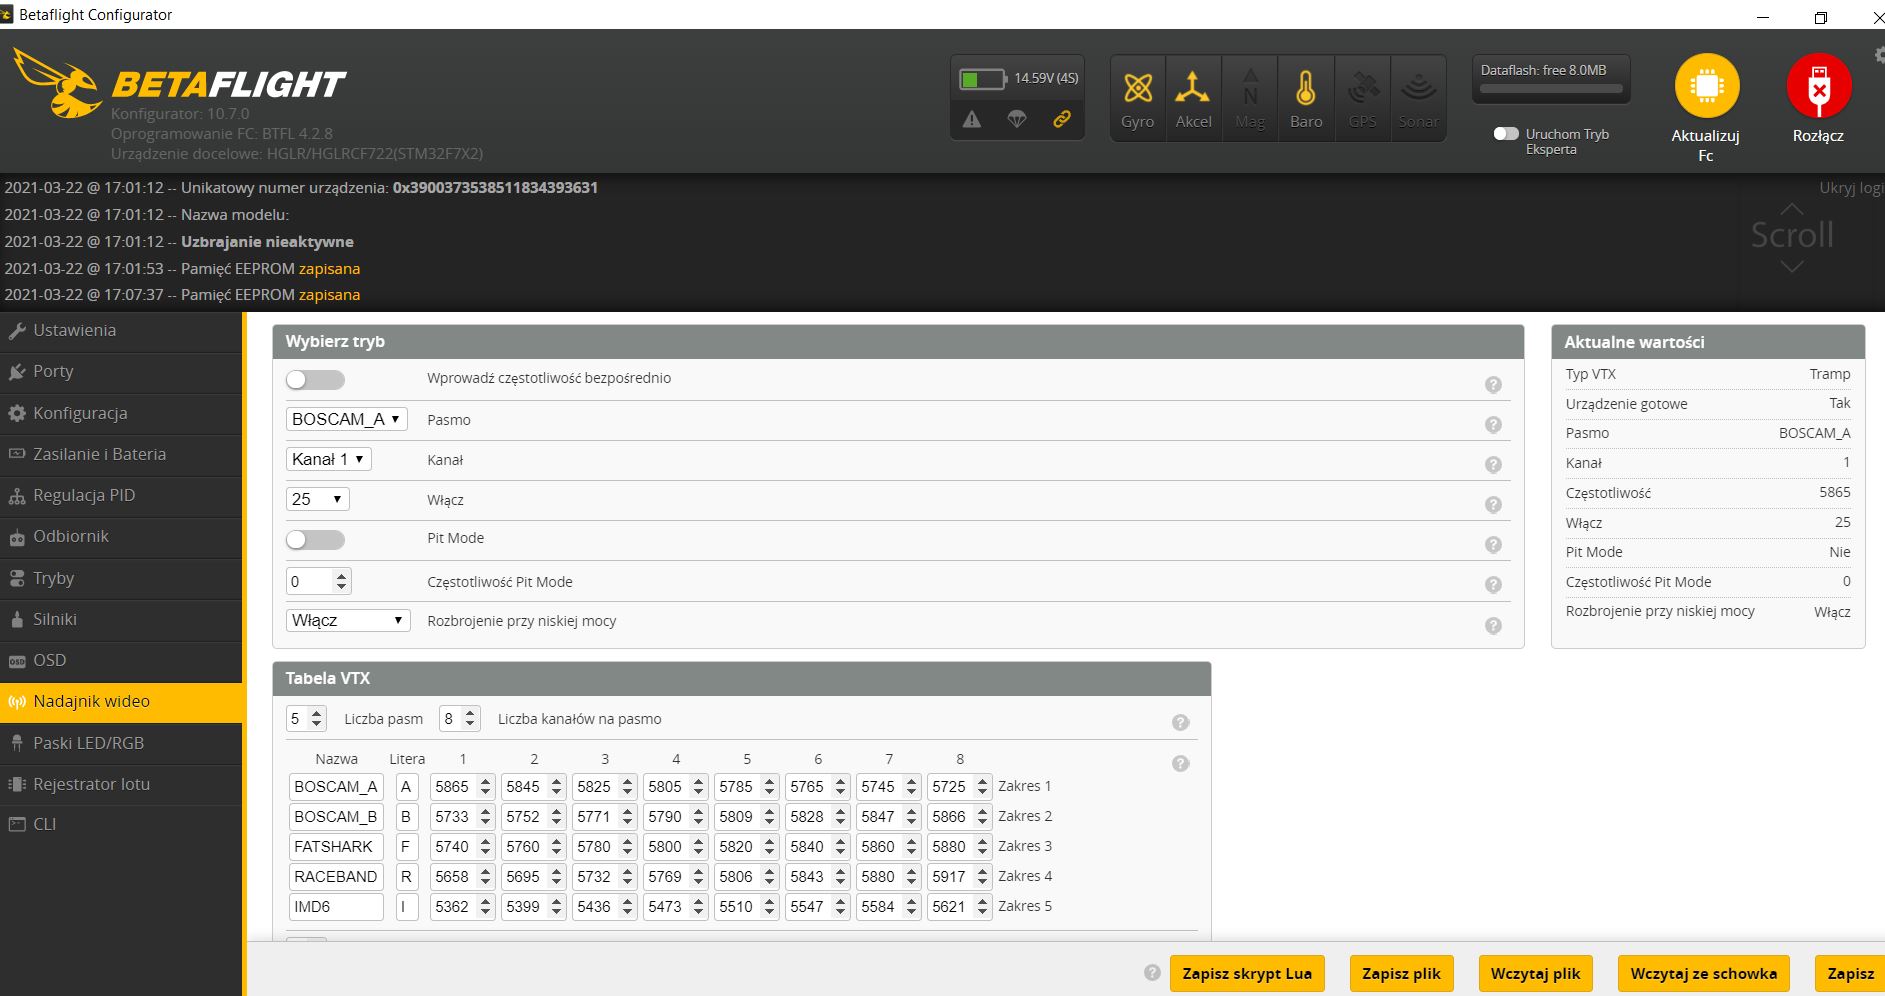Open help for Wprowadź częstotliwość bezpośrednio
The height and width of the screenshot is (996, 1885).
[x=1493, y=385]
